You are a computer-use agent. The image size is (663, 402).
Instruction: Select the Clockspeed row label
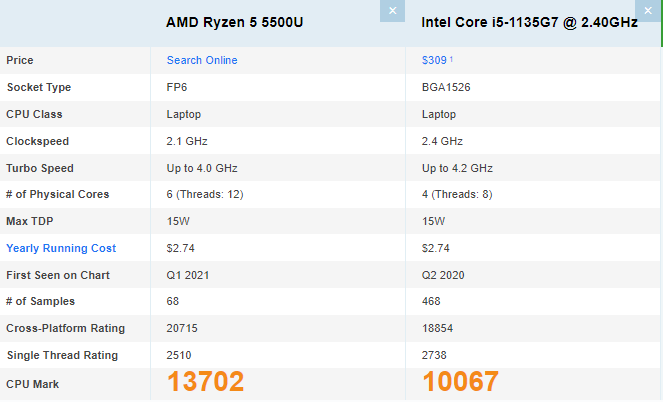point(38,141)
